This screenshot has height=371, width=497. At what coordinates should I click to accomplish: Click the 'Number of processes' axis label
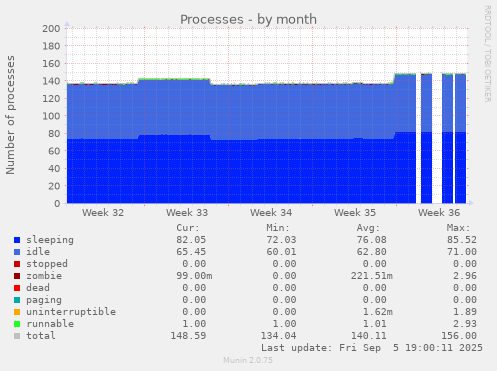pos(10,115)
